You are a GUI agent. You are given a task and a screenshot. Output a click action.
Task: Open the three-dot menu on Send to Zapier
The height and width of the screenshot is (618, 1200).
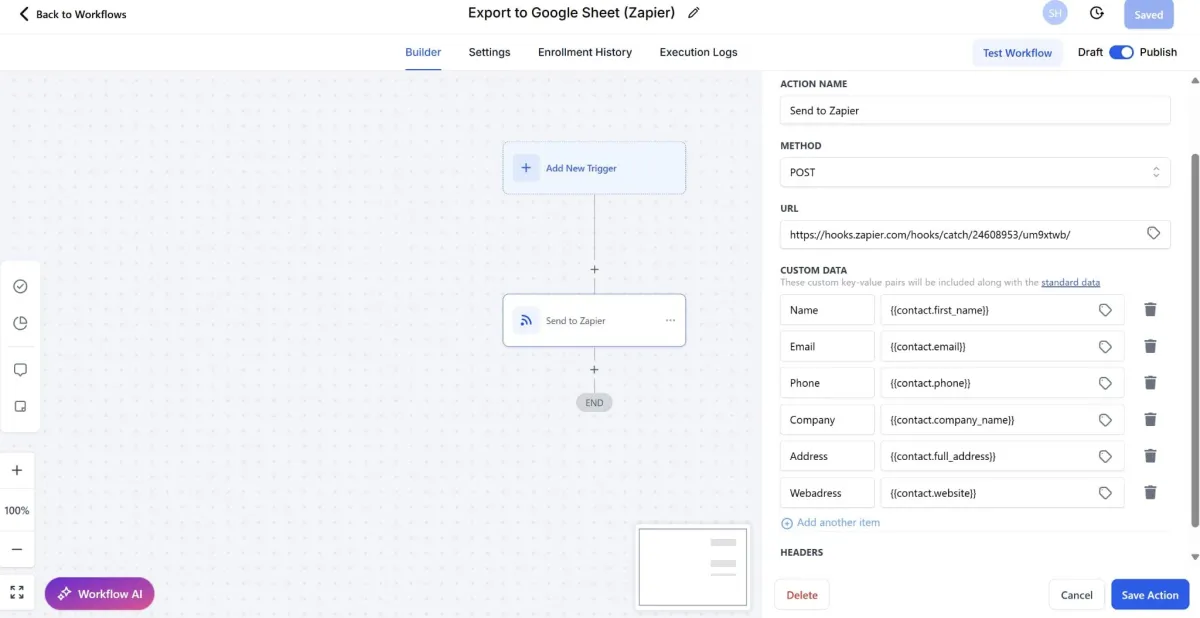click(670, 320)
